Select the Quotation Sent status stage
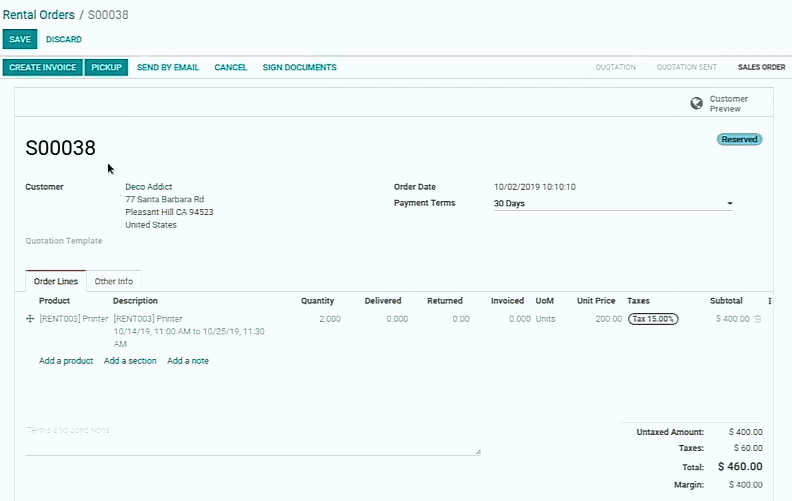Viewport: 792px width, 501px height. 686,67
